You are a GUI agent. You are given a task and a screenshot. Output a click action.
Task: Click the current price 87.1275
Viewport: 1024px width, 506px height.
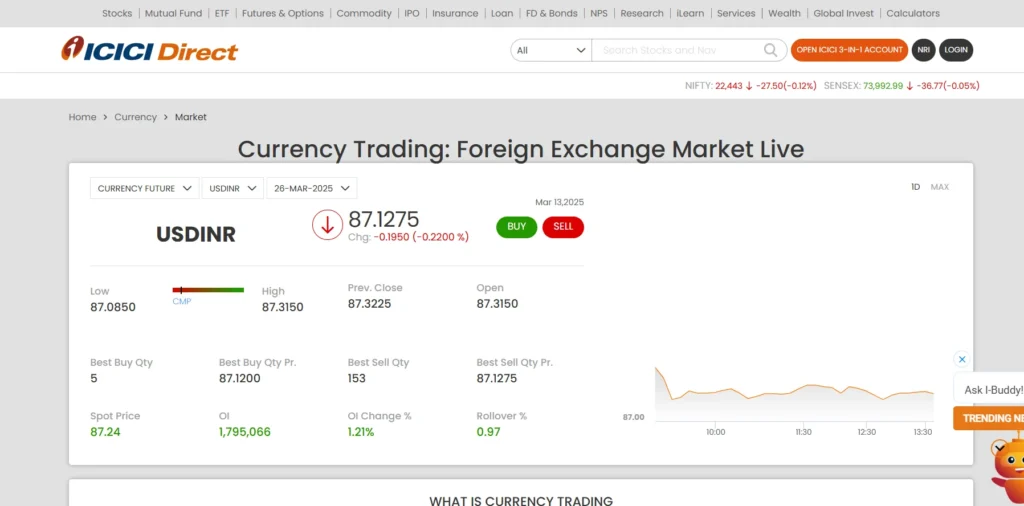click(x=383, y=219)
